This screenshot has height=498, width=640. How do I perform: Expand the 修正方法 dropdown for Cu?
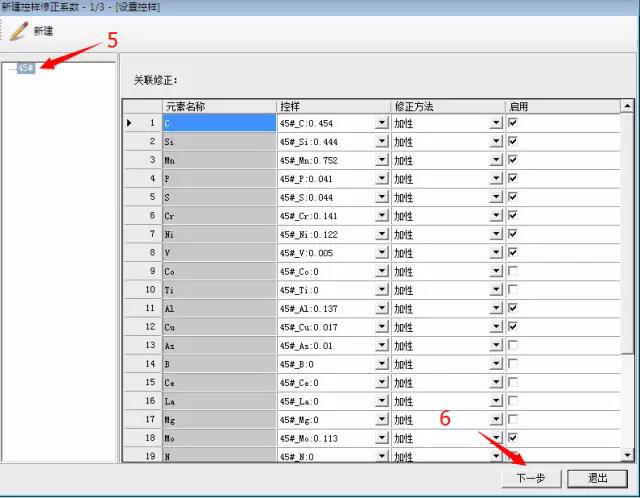(x=496, y=327)
